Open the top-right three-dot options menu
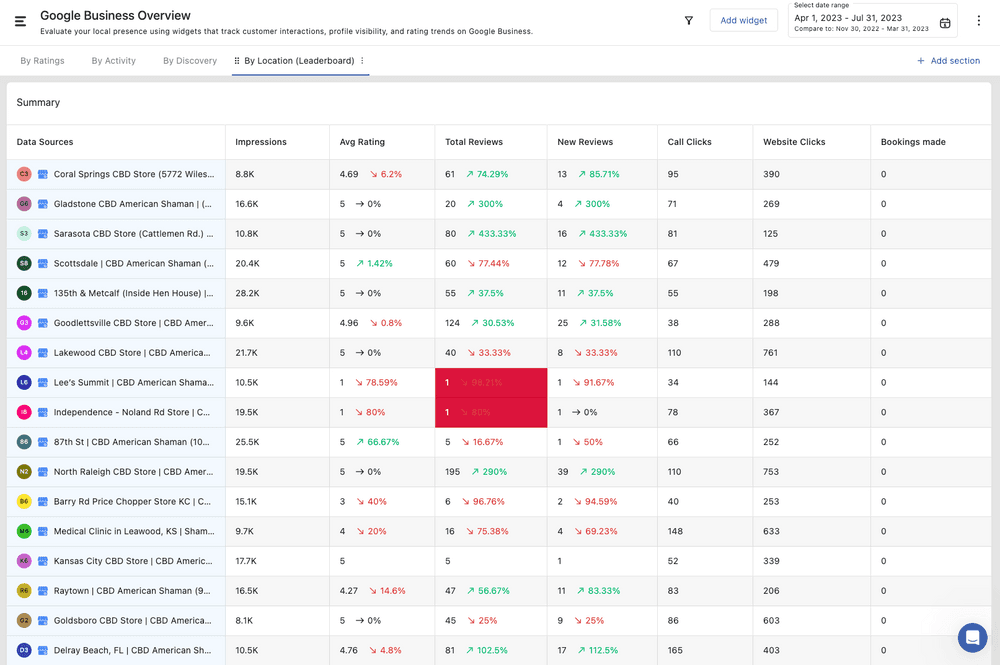This screenshot has height=665, width=1000. coord(979,20)
